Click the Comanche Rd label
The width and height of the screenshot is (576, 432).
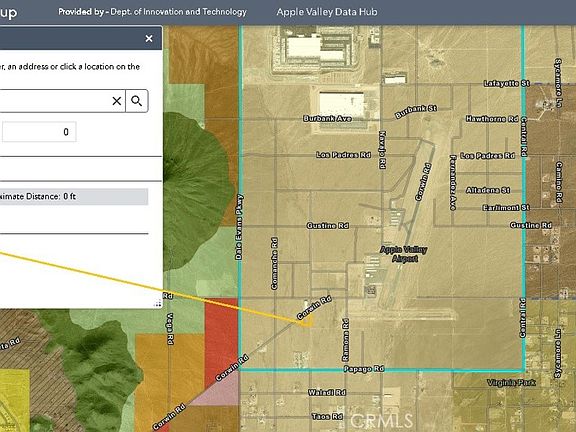click(274, 263)
